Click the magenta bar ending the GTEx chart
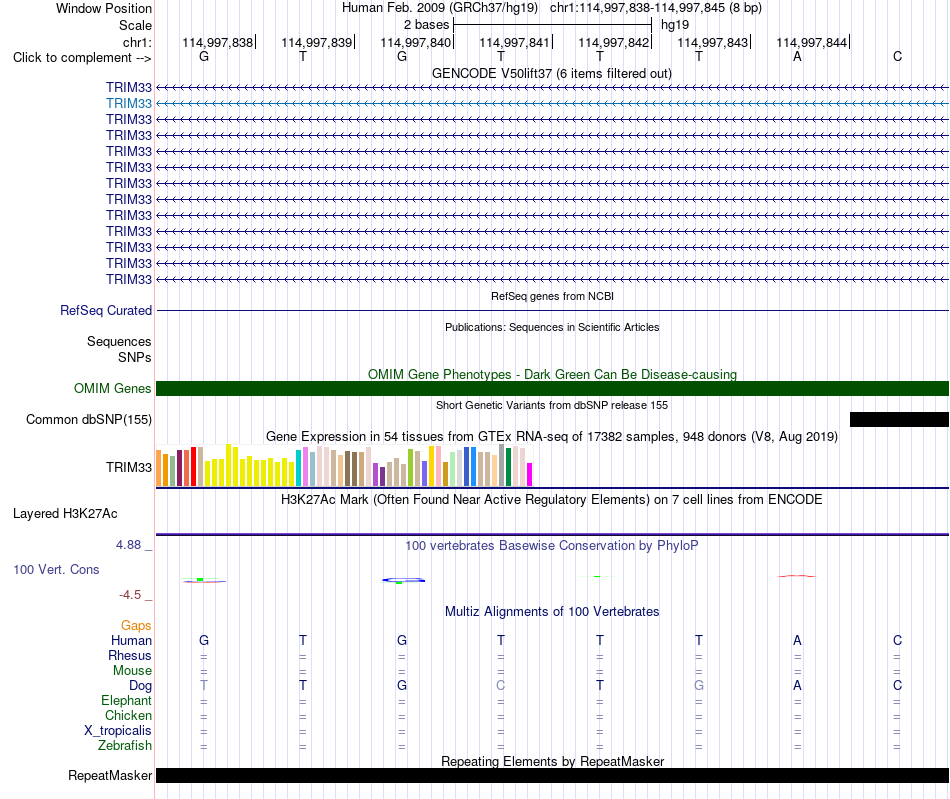The height and width of the screenshot is (799, 950). coord(530,474)
